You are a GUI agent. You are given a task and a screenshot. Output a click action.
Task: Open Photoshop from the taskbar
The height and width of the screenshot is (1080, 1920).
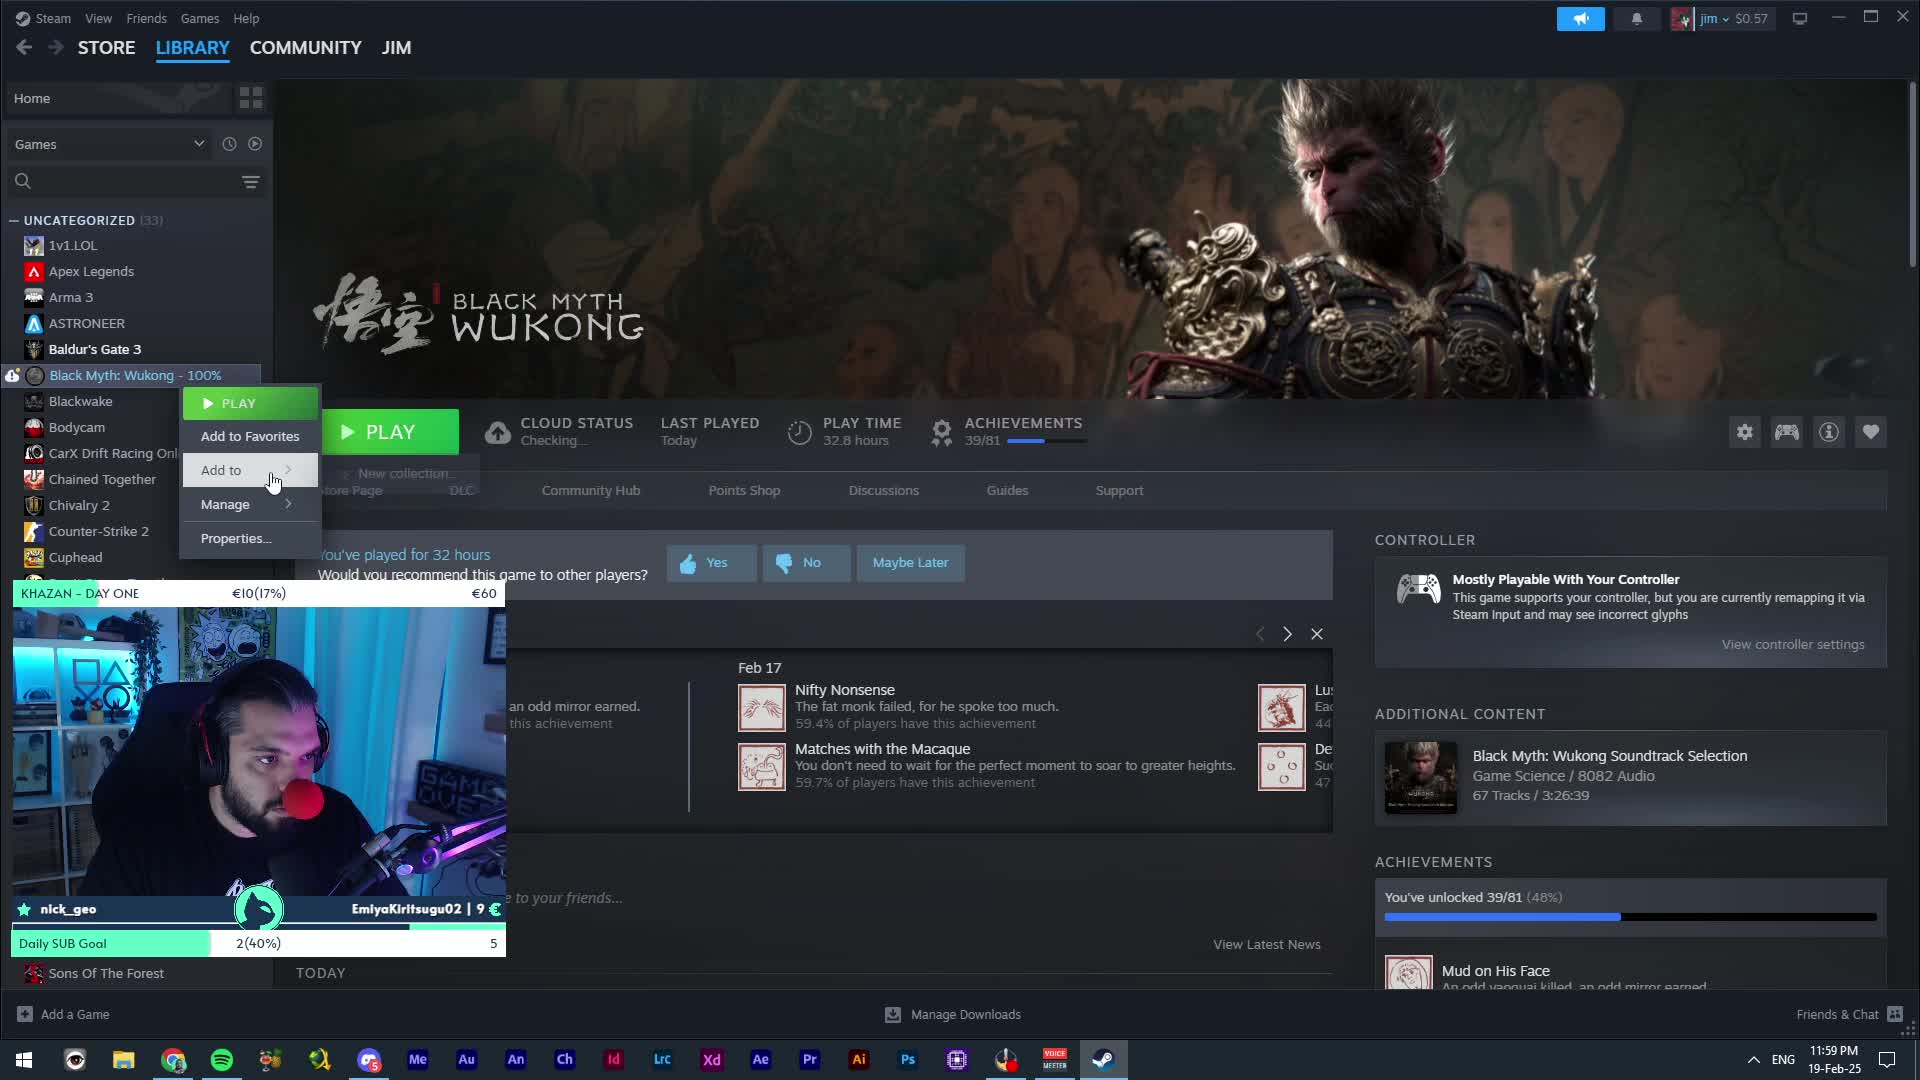coord(908,1059)
